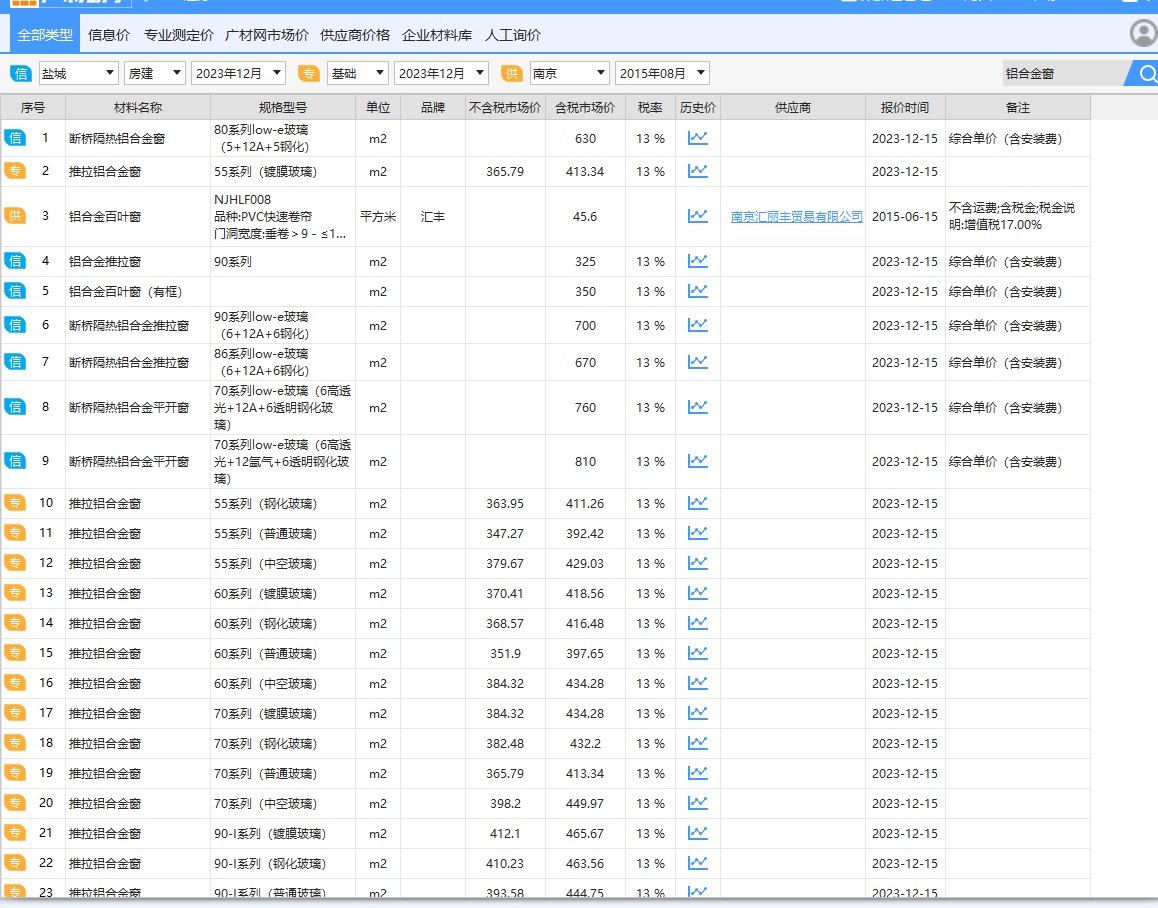Show history price trend for 铝合金推拉窗 90系列

coord(698,261)
